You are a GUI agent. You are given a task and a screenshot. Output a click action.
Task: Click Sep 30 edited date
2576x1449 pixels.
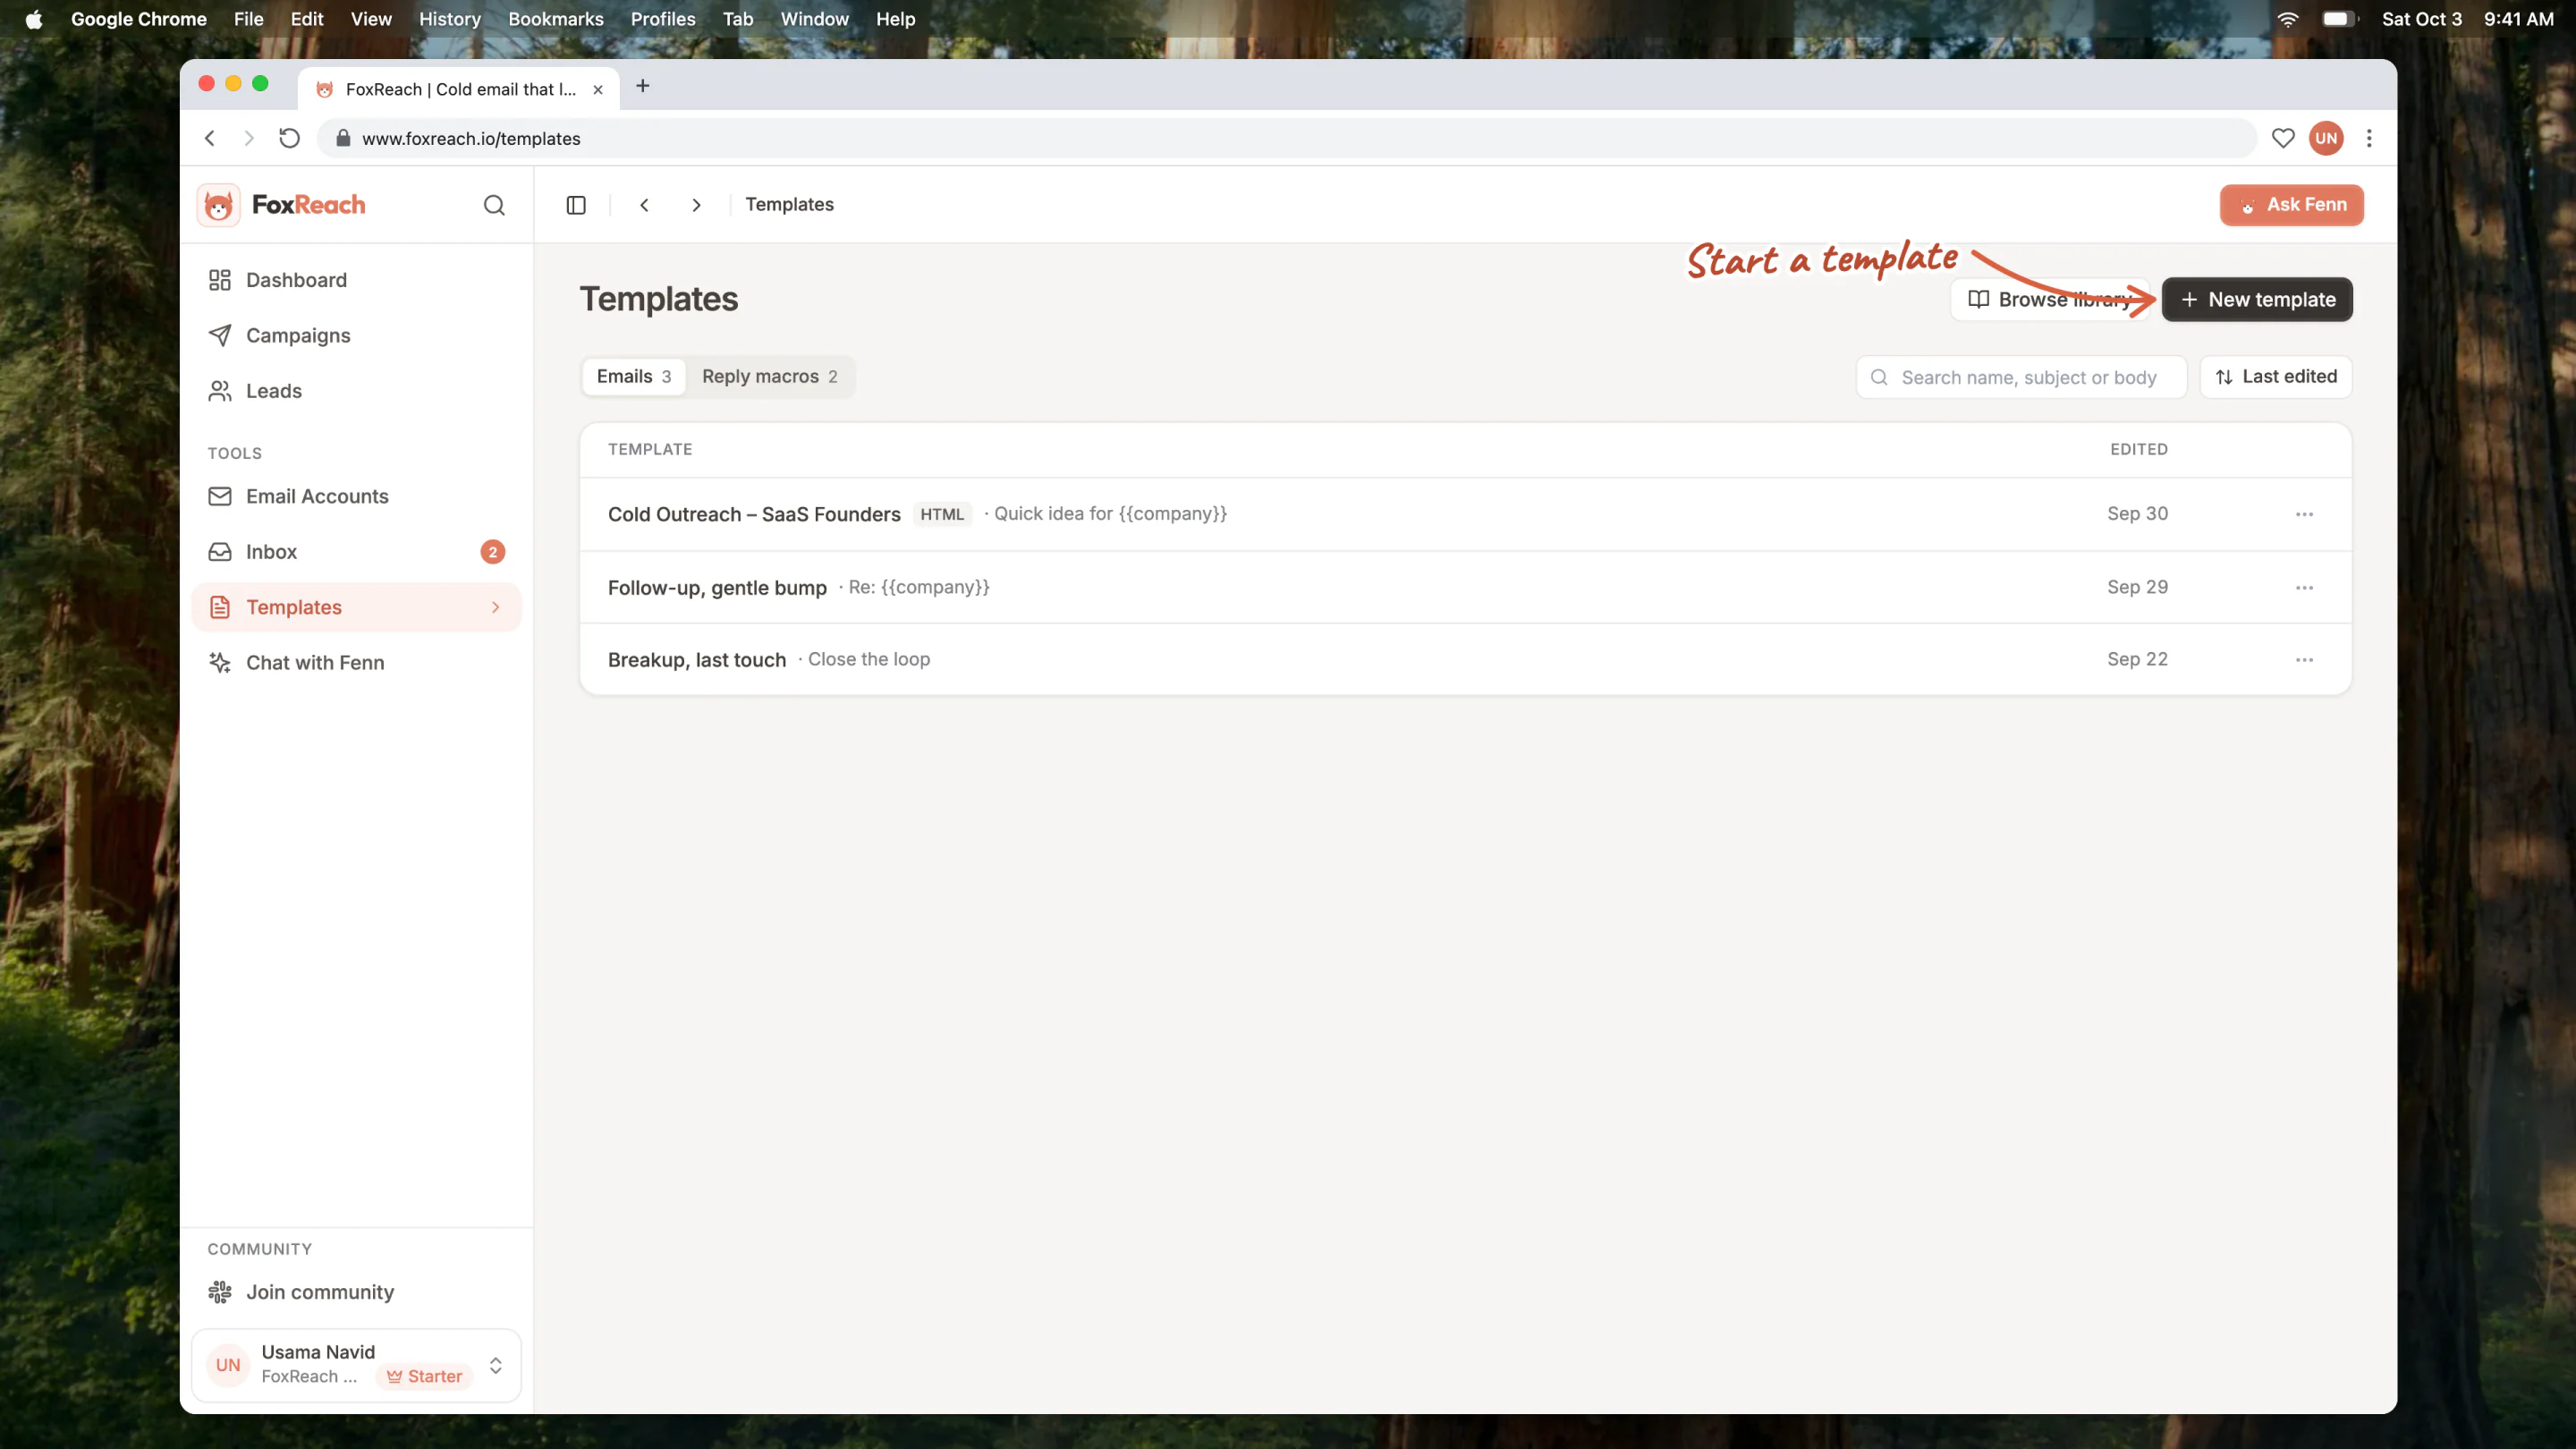(2137, 514)
